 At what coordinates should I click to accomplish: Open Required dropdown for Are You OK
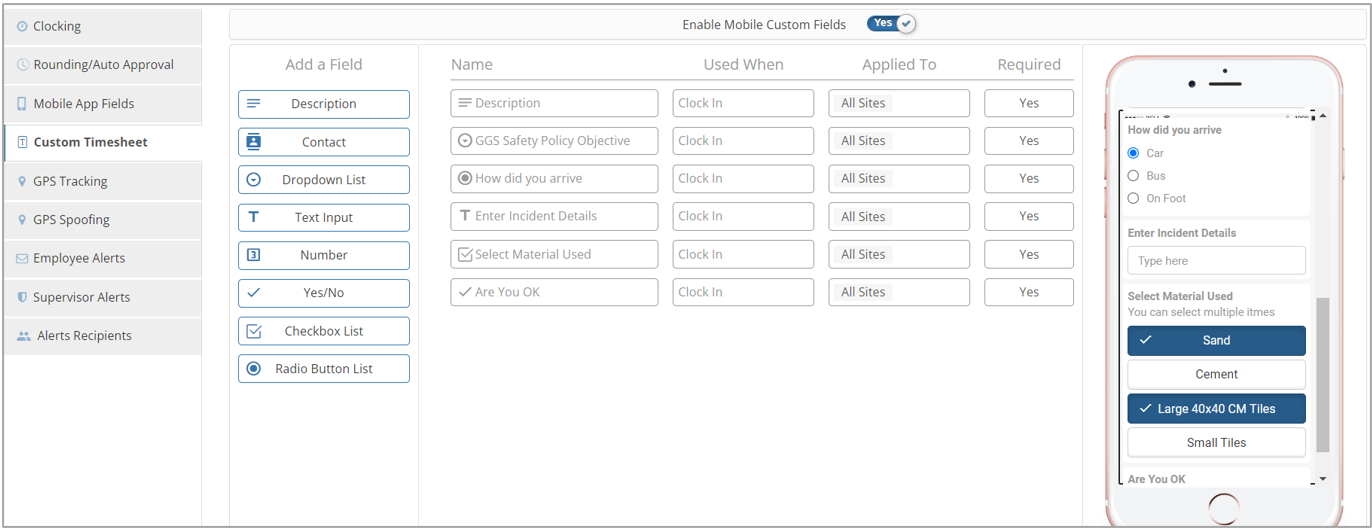point(1029,292)
